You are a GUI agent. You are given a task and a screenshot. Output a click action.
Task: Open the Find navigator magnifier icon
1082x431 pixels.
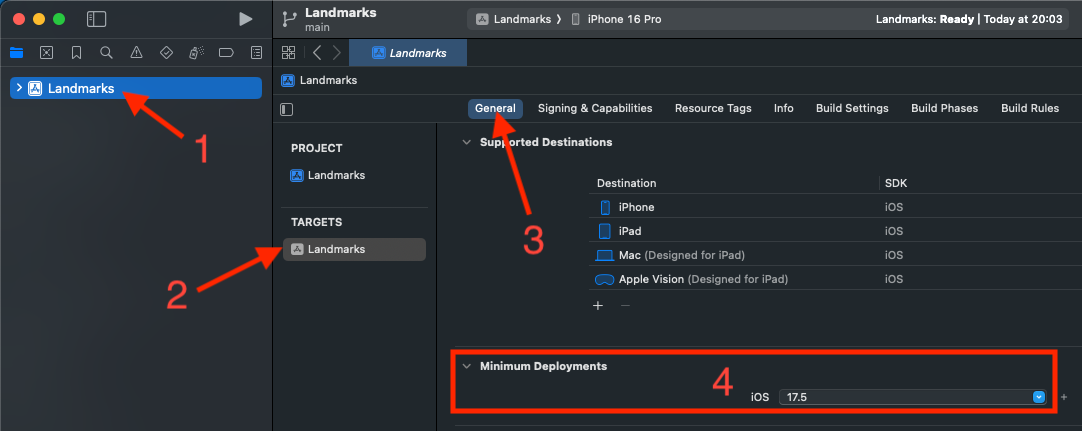(106, 52)
